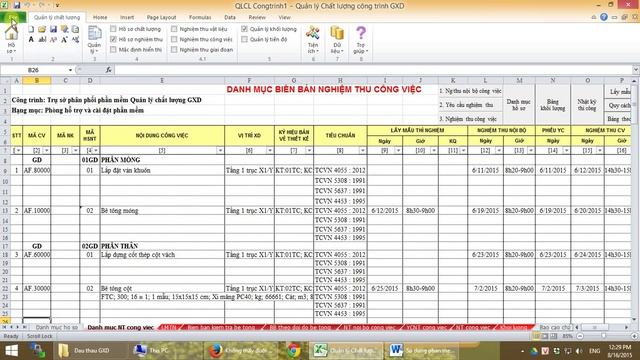Open the Customize Quick Access Toolbar dropdown
640x360 pixels.
click(x=57, y=5)
